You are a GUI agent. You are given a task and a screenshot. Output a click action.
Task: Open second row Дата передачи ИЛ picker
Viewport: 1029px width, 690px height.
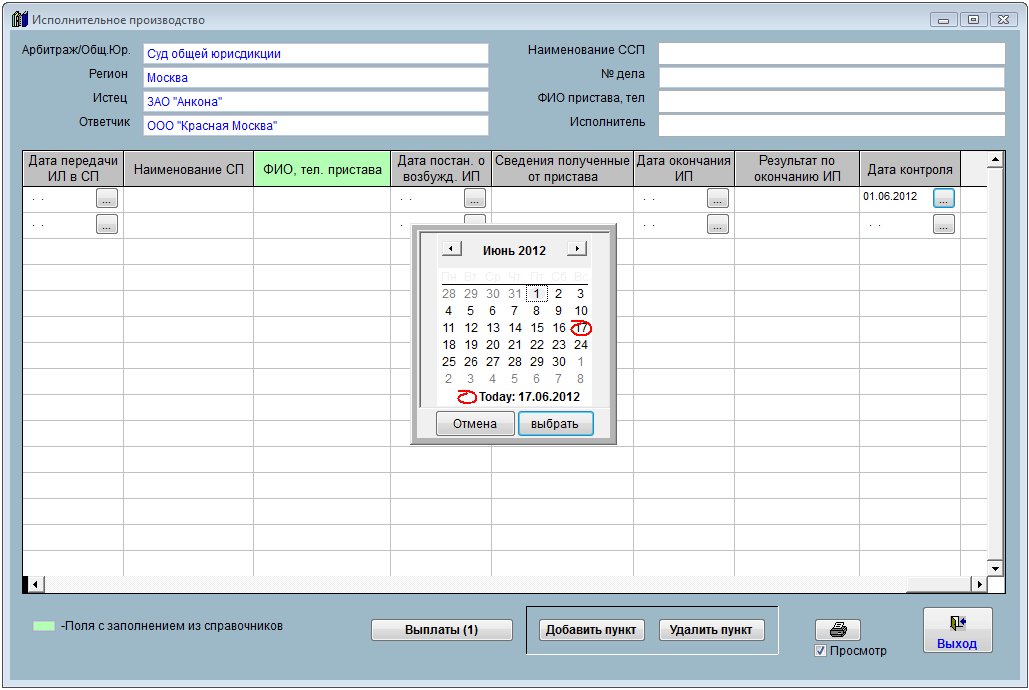[107, 224]
